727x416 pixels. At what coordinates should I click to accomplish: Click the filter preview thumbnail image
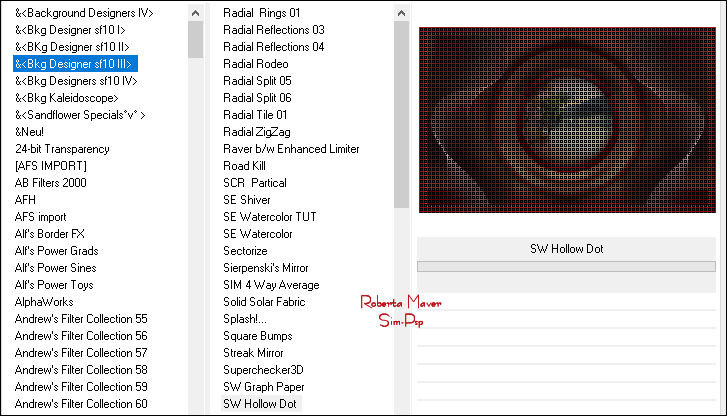tap(565, 120)
